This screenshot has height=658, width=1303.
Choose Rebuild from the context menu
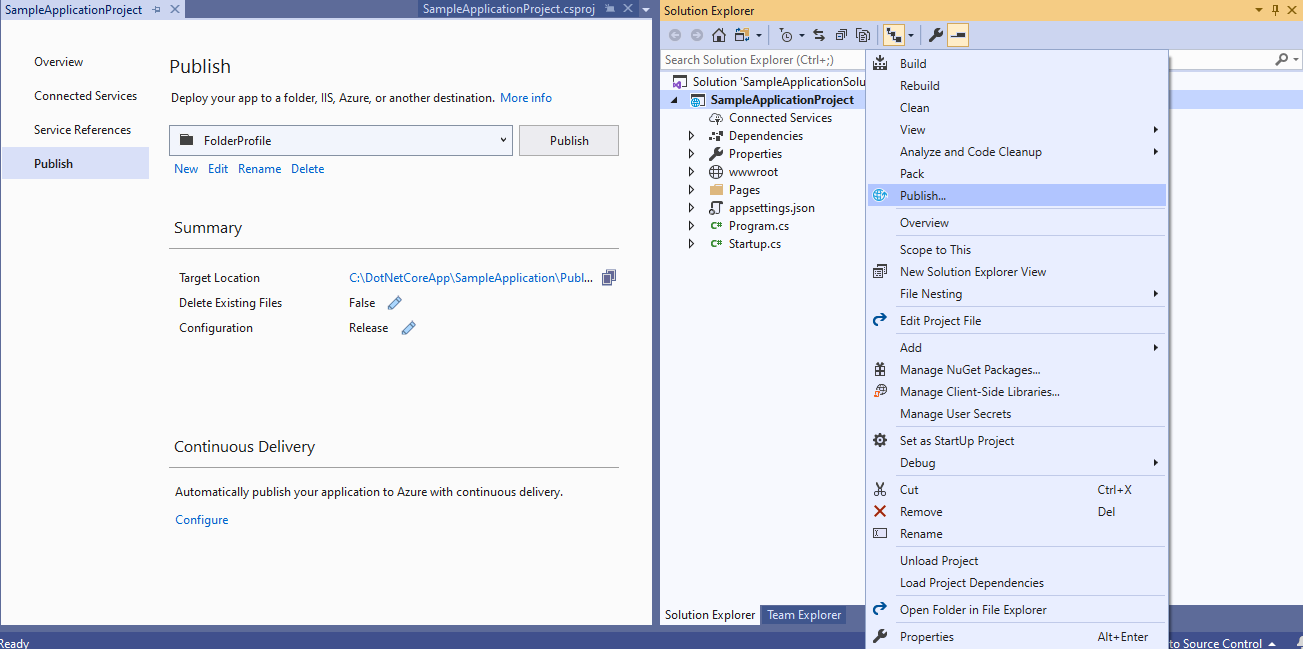click(1017, 86)
